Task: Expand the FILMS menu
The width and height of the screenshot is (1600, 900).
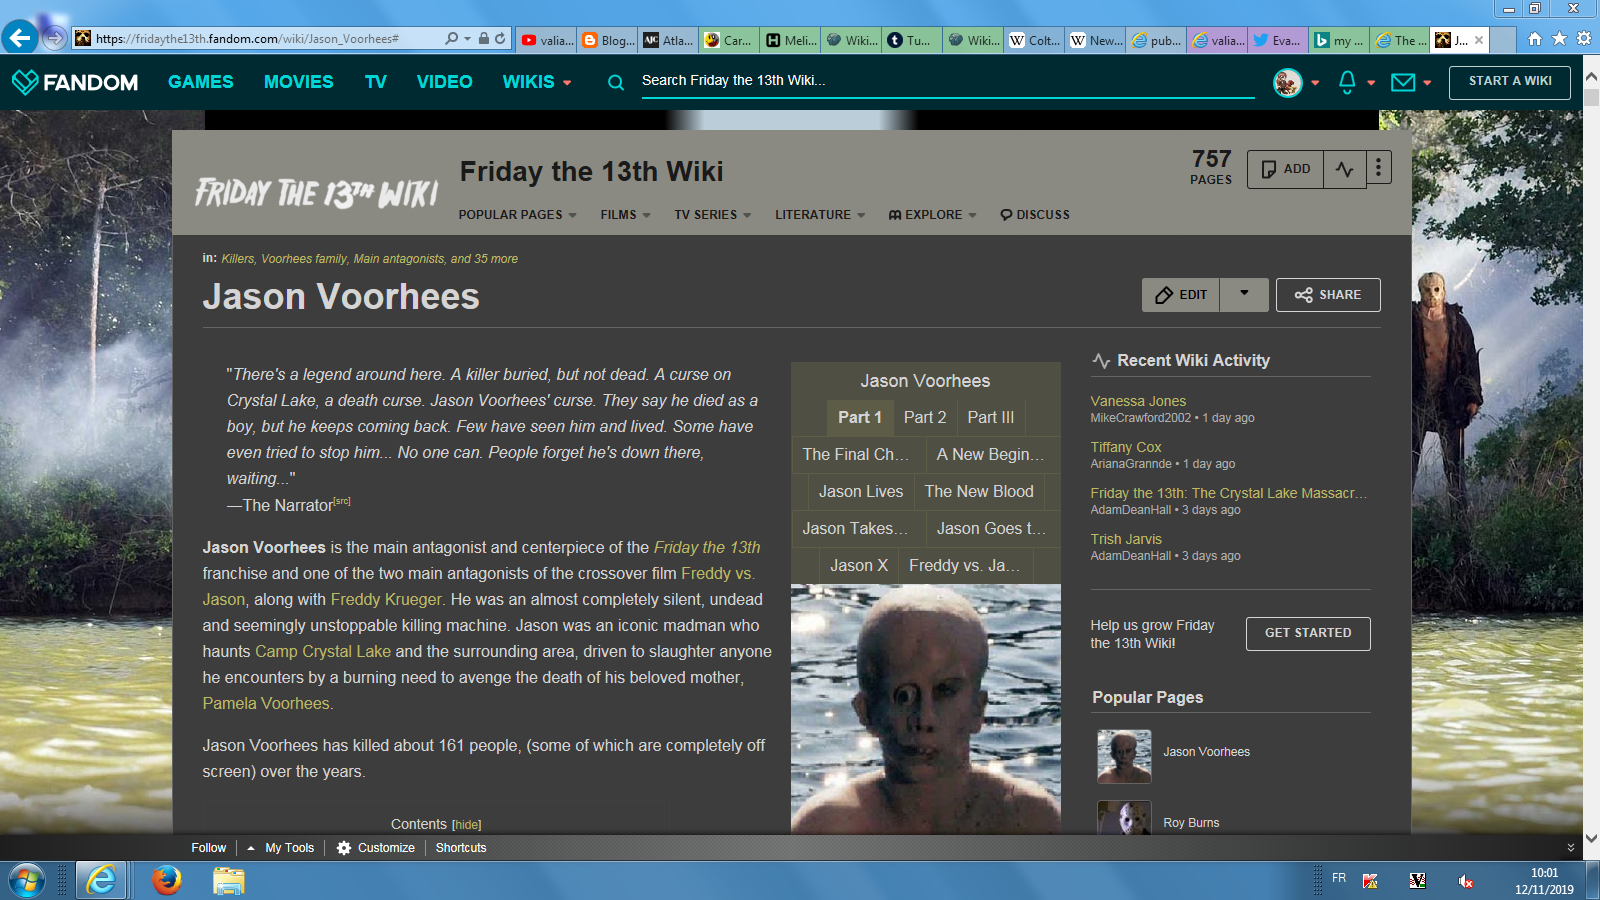Action: (x=625, y=215)
